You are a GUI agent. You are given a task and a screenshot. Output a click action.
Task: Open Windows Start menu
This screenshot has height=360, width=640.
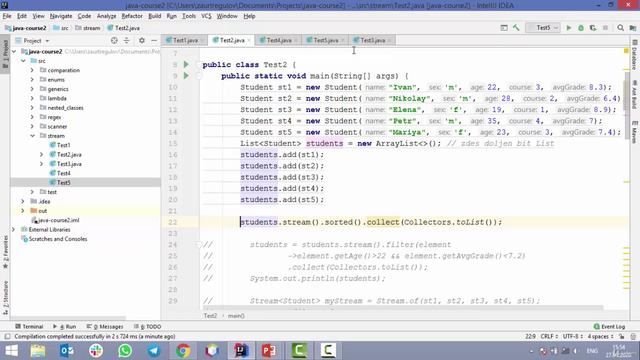coord(11,351)
